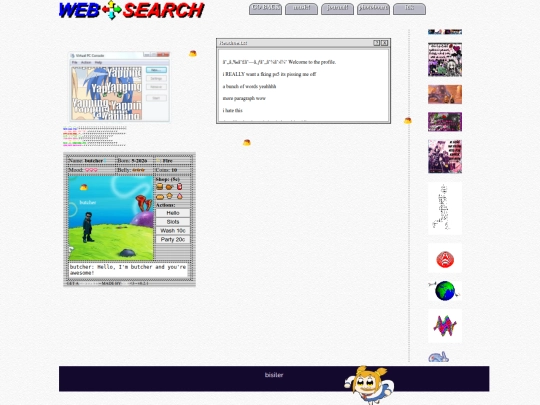Click the Mood hearts indicator
The image size is (540, 405).
click(x=91, y=170)
